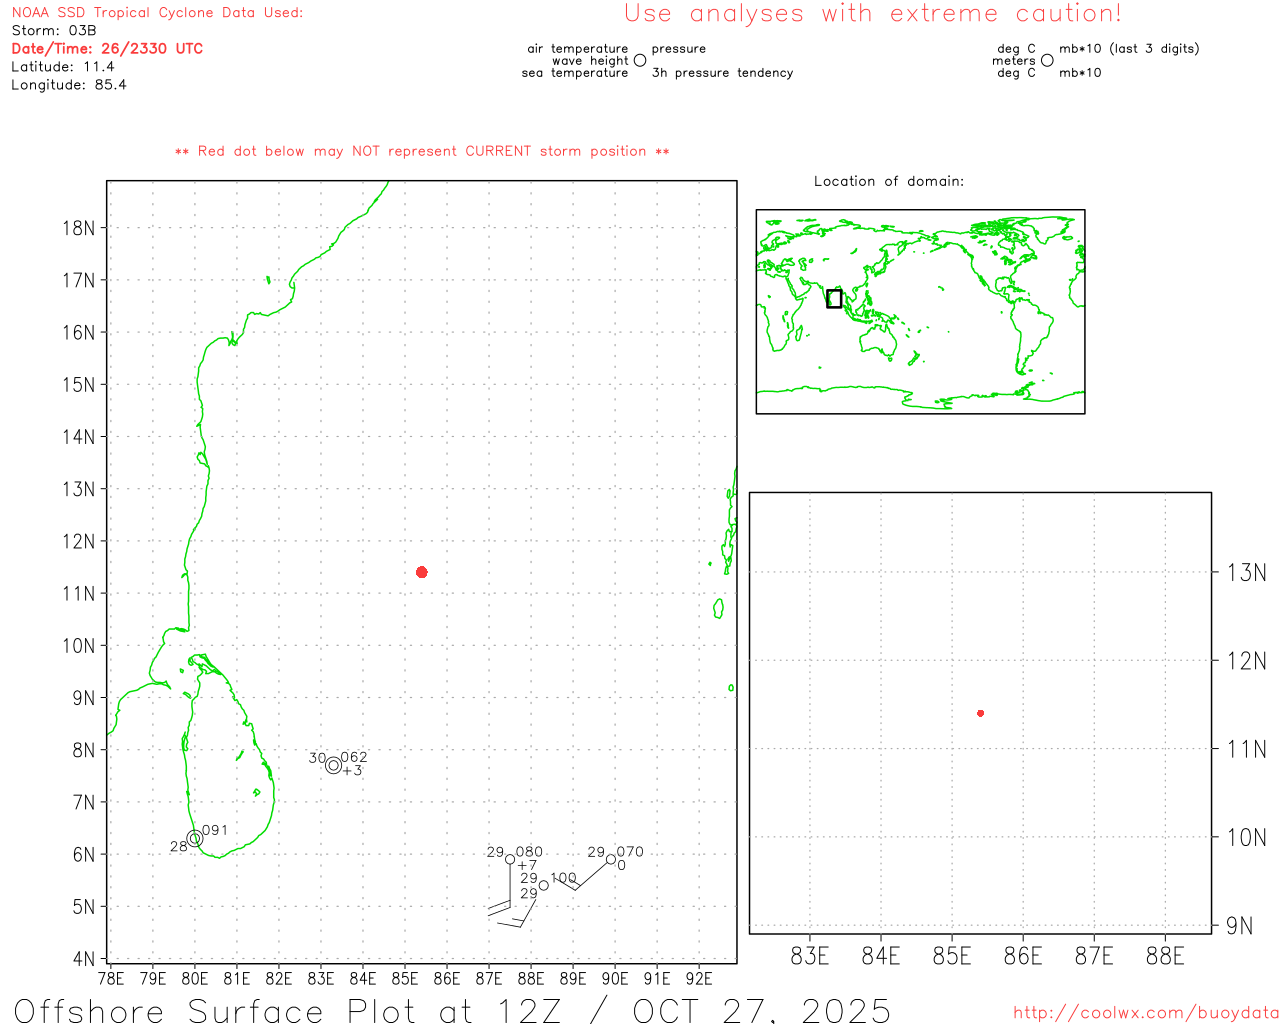Click the world location thumbnail map
This screenshot has height=1024, width=1280.
click(x=920, y=312)
